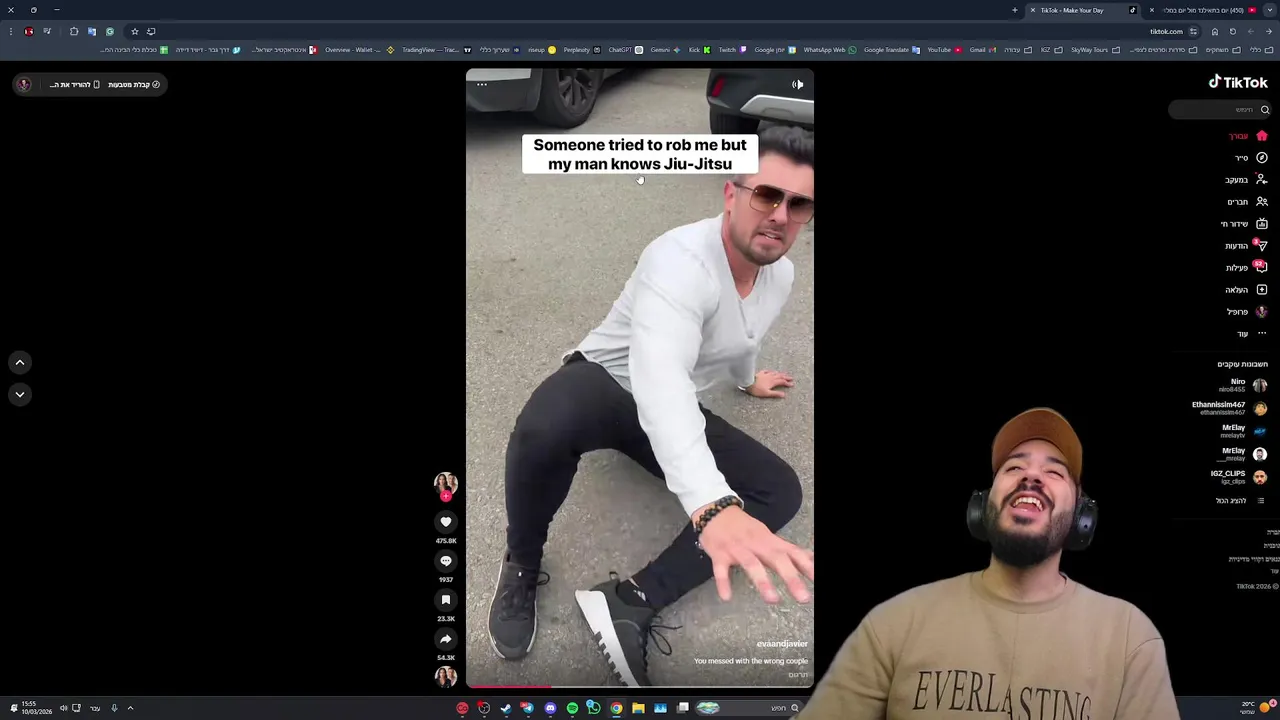Image resolution: width=1280 pixels, height=720 pixels.
Task: Click the Get Coins button
Action: point(134,85)
